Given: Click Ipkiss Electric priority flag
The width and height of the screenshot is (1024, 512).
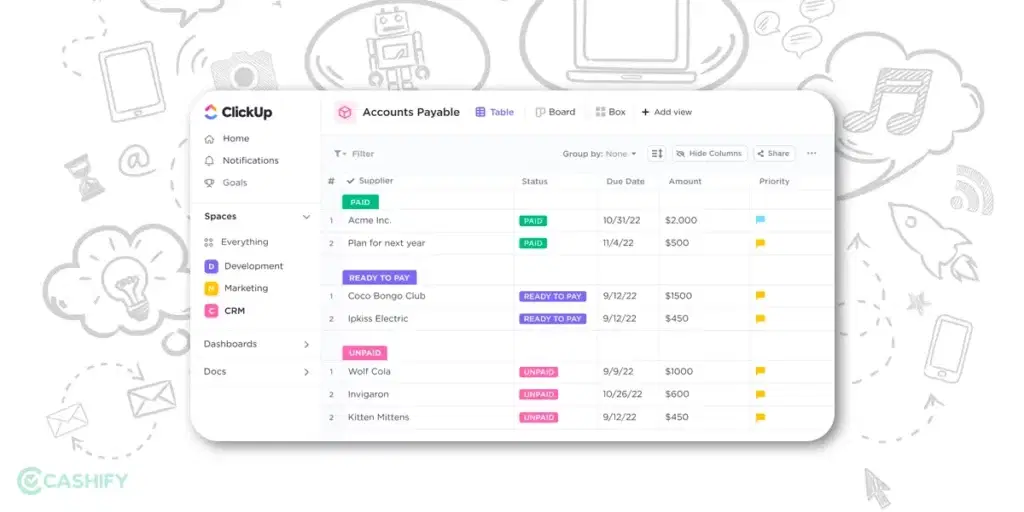Looking at the screenshot, I should pos(760,319).
